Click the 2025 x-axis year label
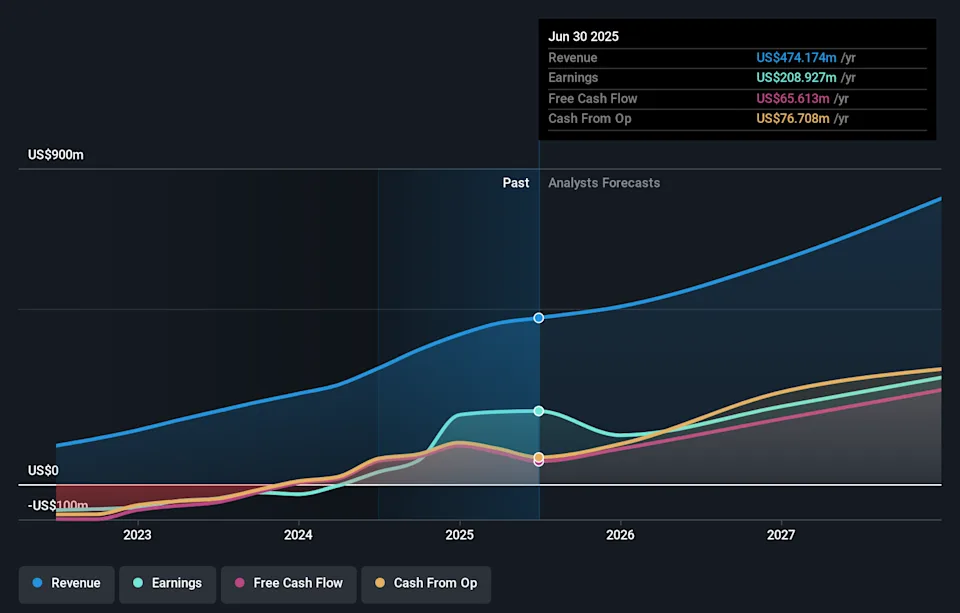 [459, 535]
